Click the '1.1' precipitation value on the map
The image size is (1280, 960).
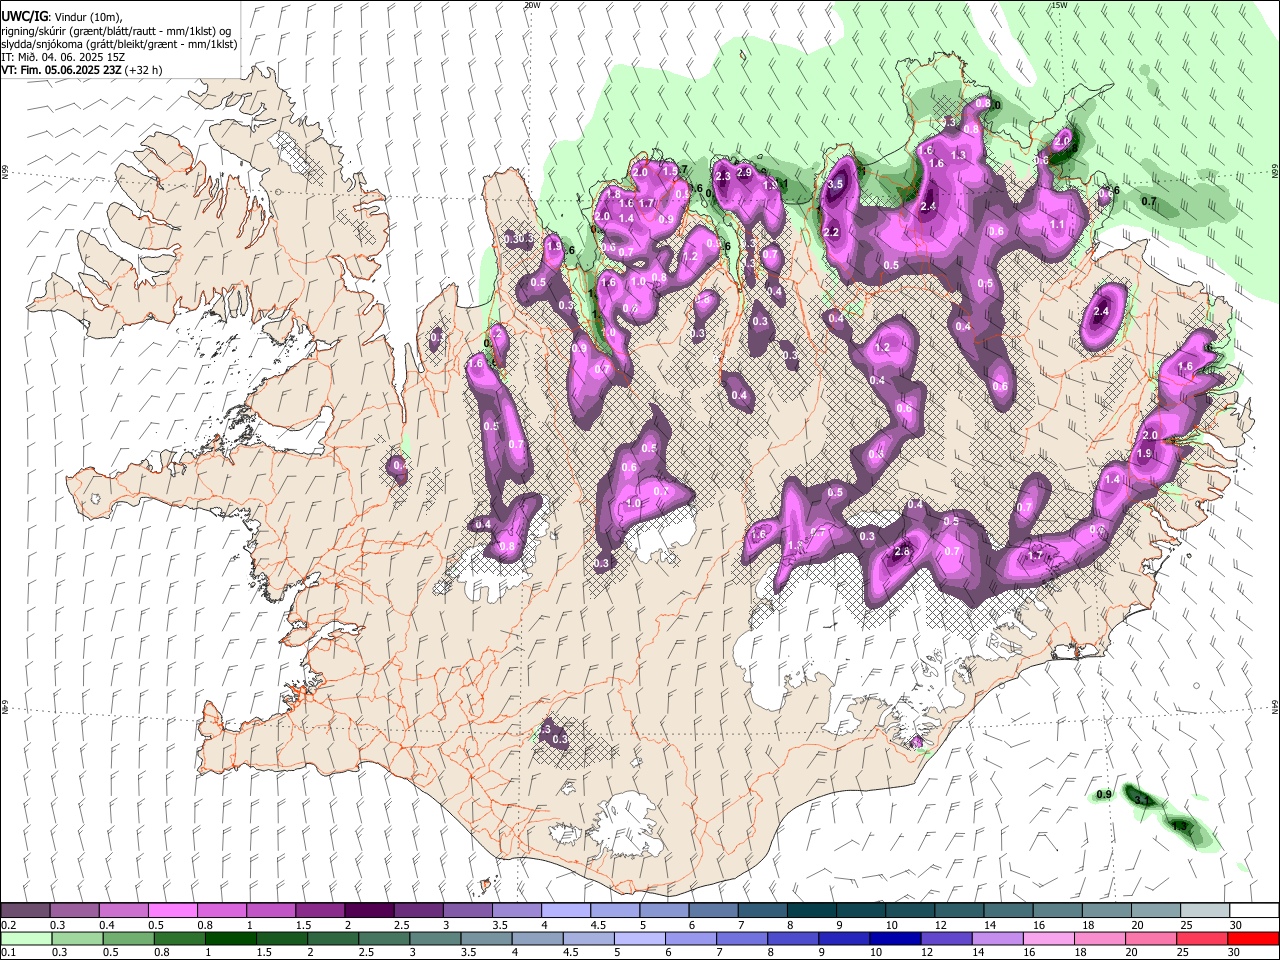click(1057, 225)
